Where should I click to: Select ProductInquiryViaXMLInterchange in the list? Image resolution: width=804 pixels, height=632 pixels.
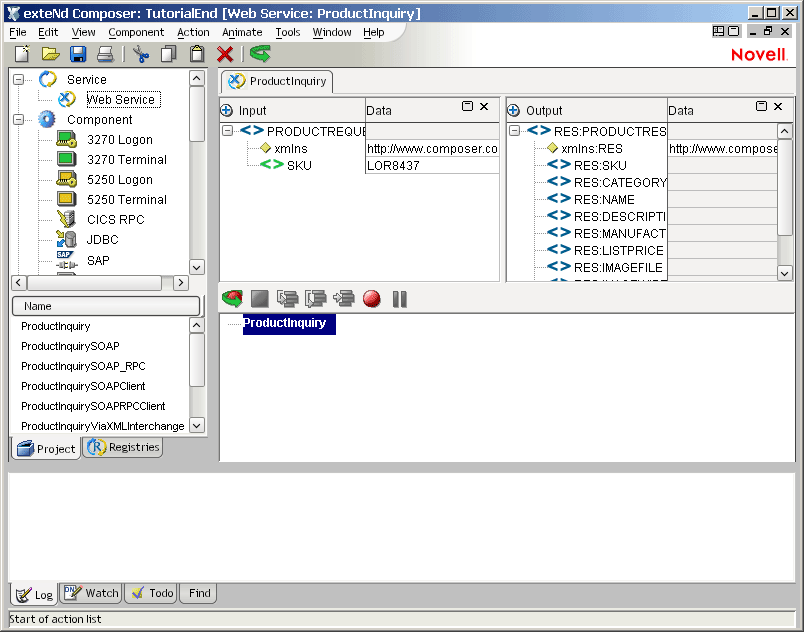click(x=103, y=426)
